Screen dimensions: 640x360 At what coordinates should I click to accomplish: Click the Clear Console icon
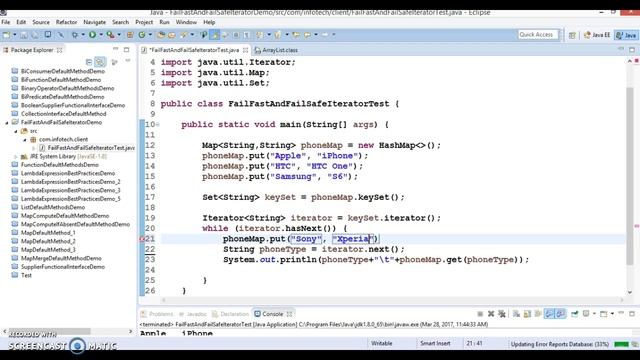coord(516,314)
